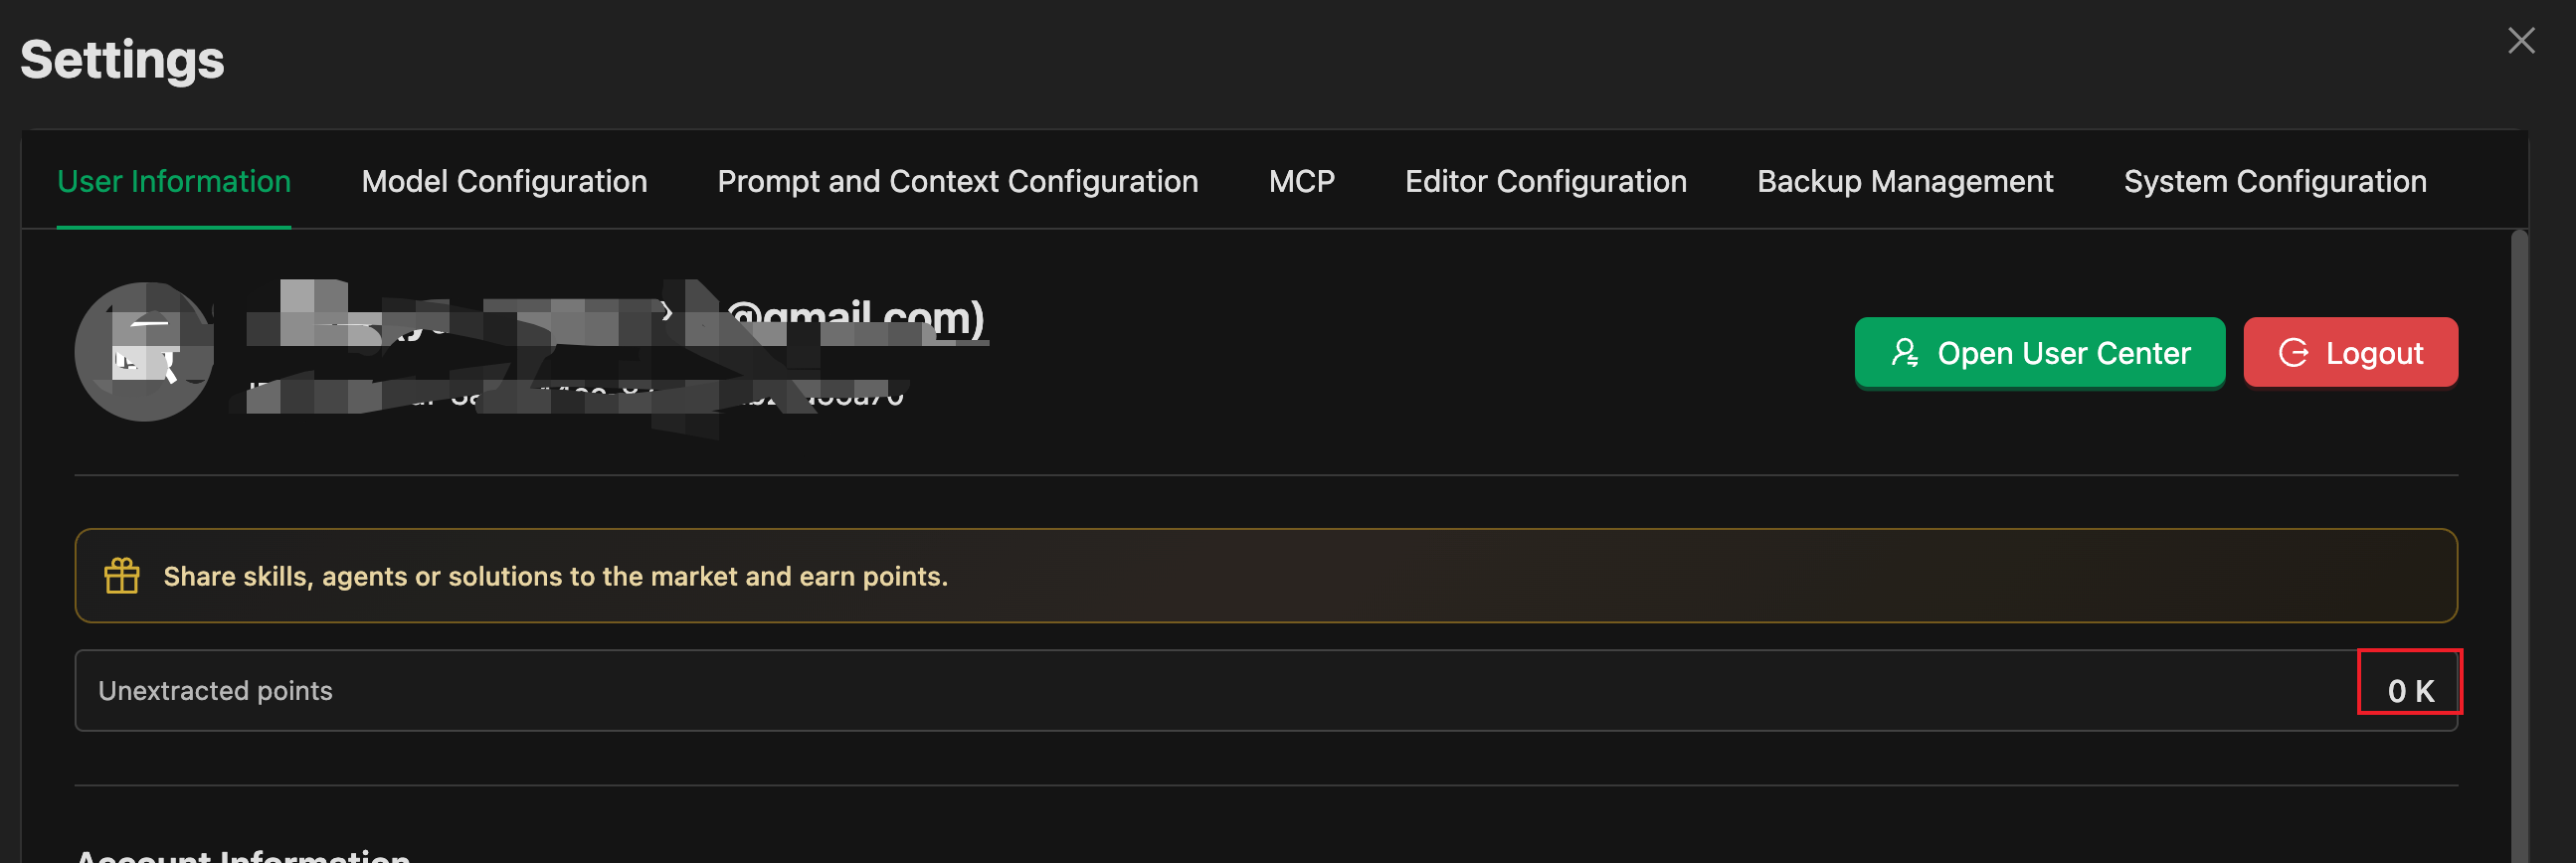Click the gift icon in the banner
Image resolution: width=2576 pixels, height=863 pixels.
click(x=122, y=576)
